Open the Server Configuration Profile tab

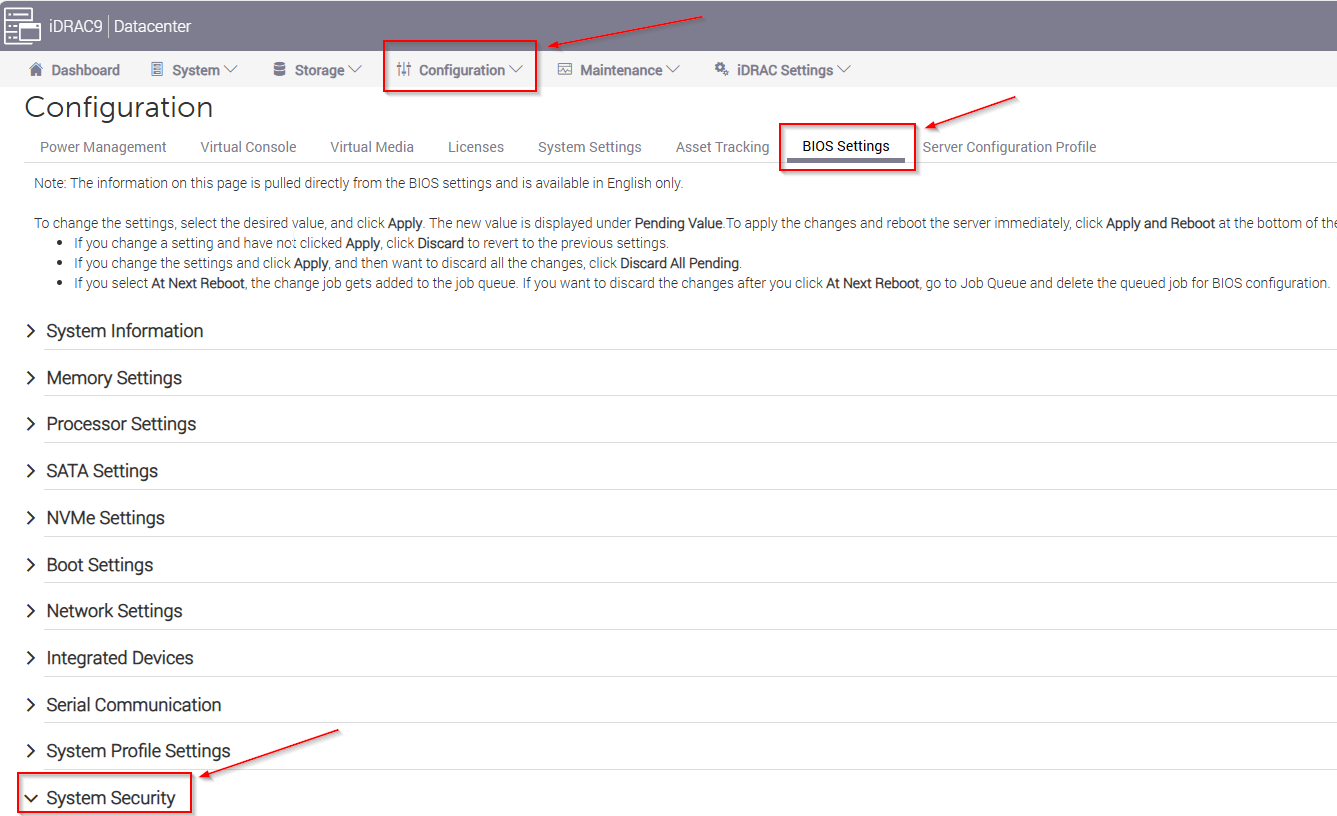coord(1009,147)
